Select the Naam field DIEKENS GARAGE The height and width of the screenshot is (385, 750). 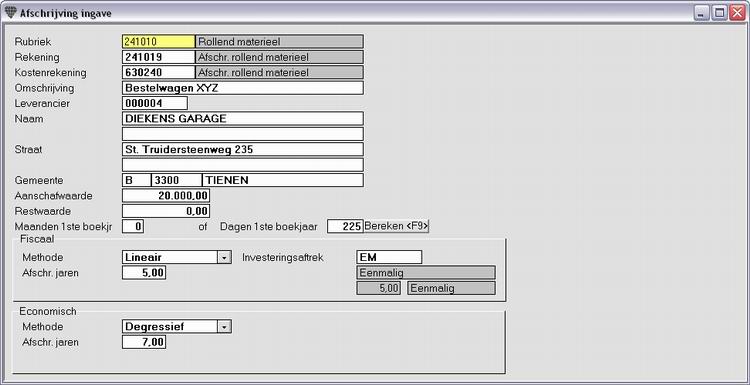pos(243,119)
